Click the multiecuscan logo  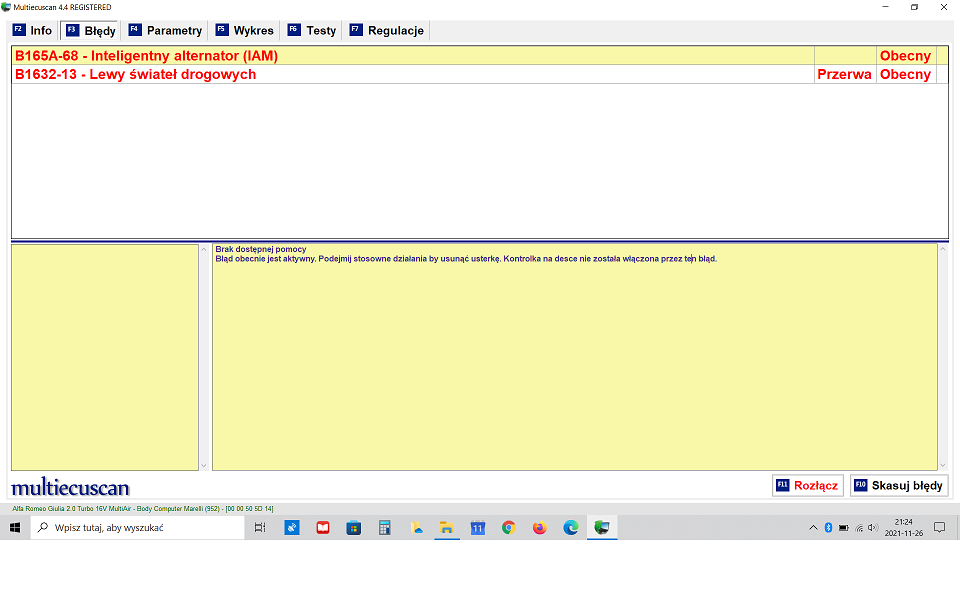pyautogui.click(x=70, y=487)
